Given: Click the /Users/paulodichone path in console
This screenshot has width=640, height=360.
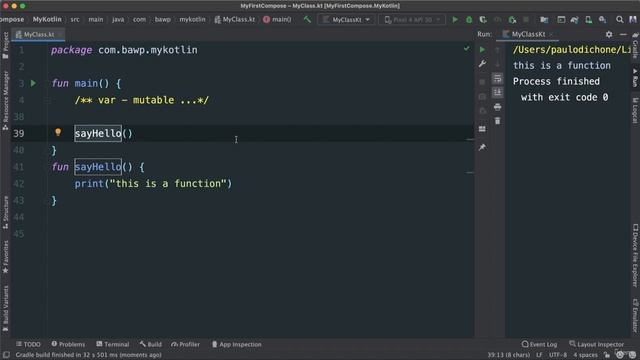Looking at the screenshot, I should [x=571, y=50].
